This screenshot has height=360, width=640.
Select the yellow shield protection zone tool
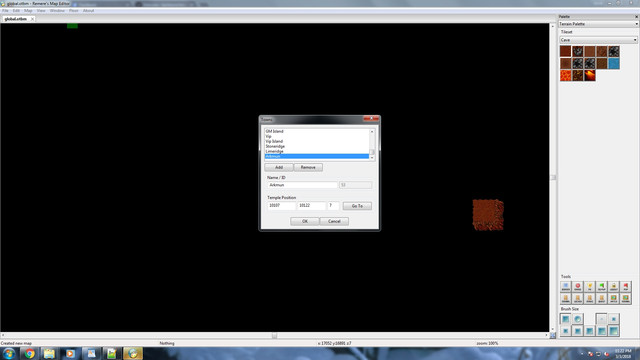point(589,287)
